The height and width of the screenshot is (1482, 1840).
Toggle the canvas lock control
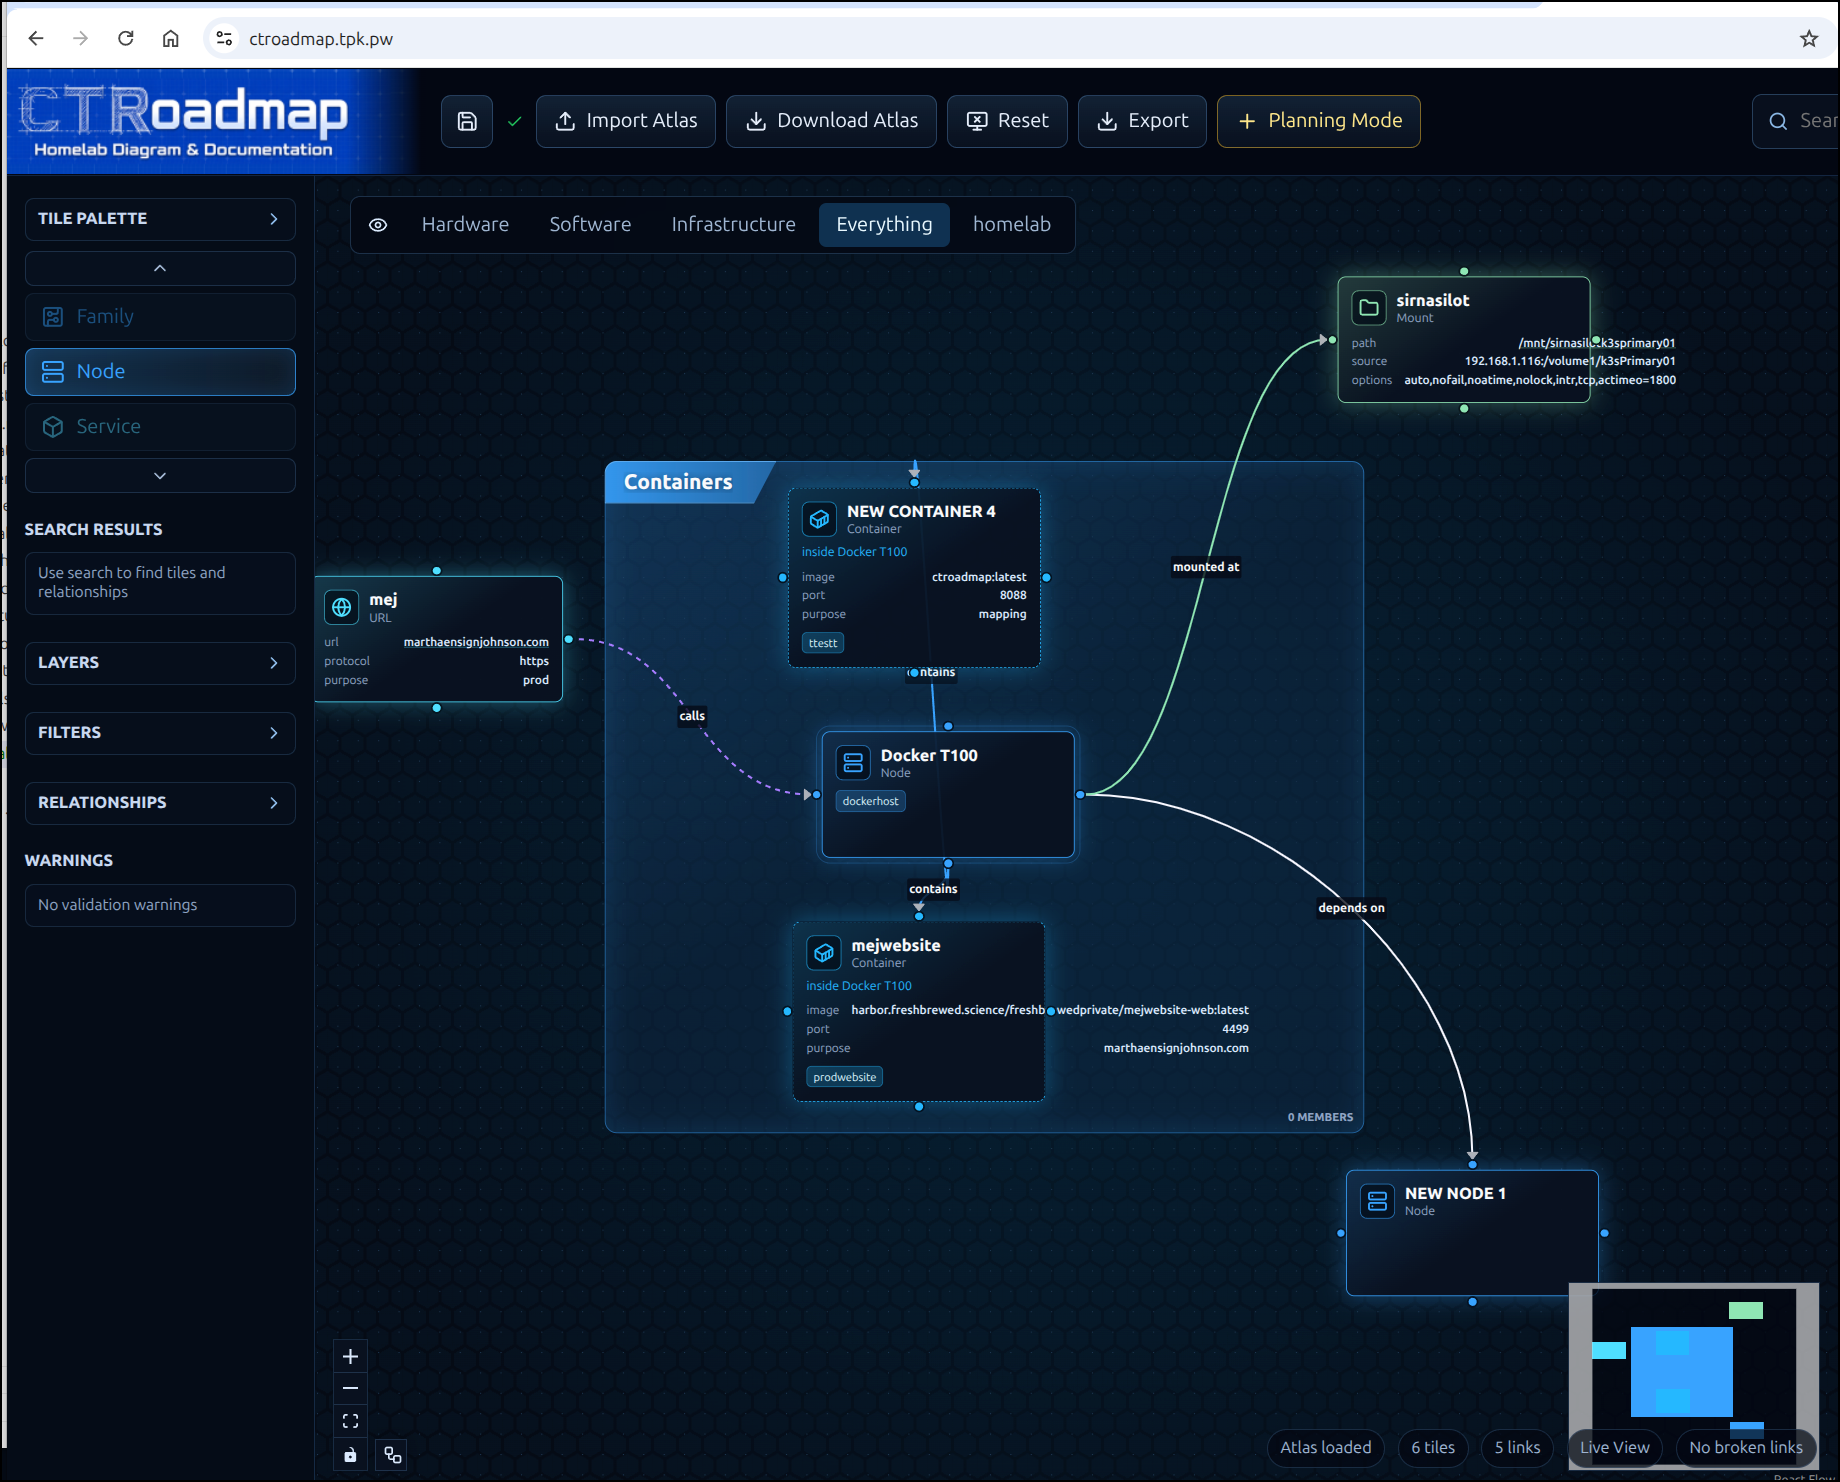(x=350, y=1454)
